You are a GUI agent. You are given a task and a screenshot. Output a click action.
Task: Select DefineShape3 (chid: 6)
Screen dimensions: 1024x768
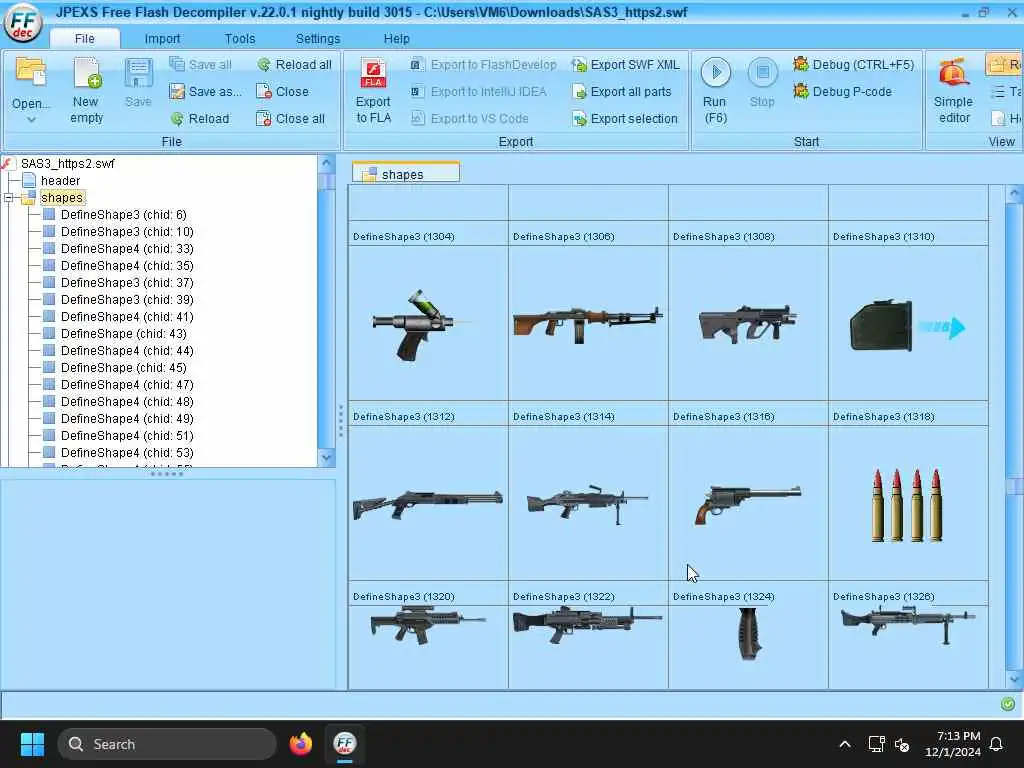click(123, 214)
